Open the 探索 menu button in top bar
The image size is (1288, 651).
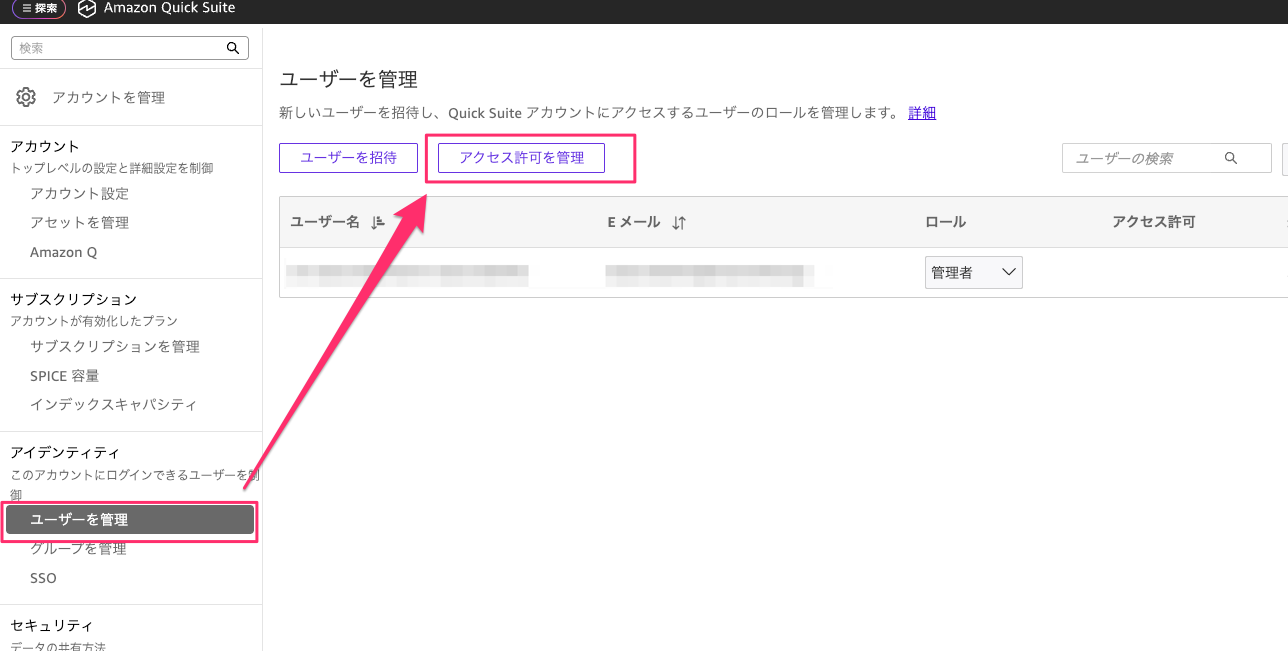point(39,8)
